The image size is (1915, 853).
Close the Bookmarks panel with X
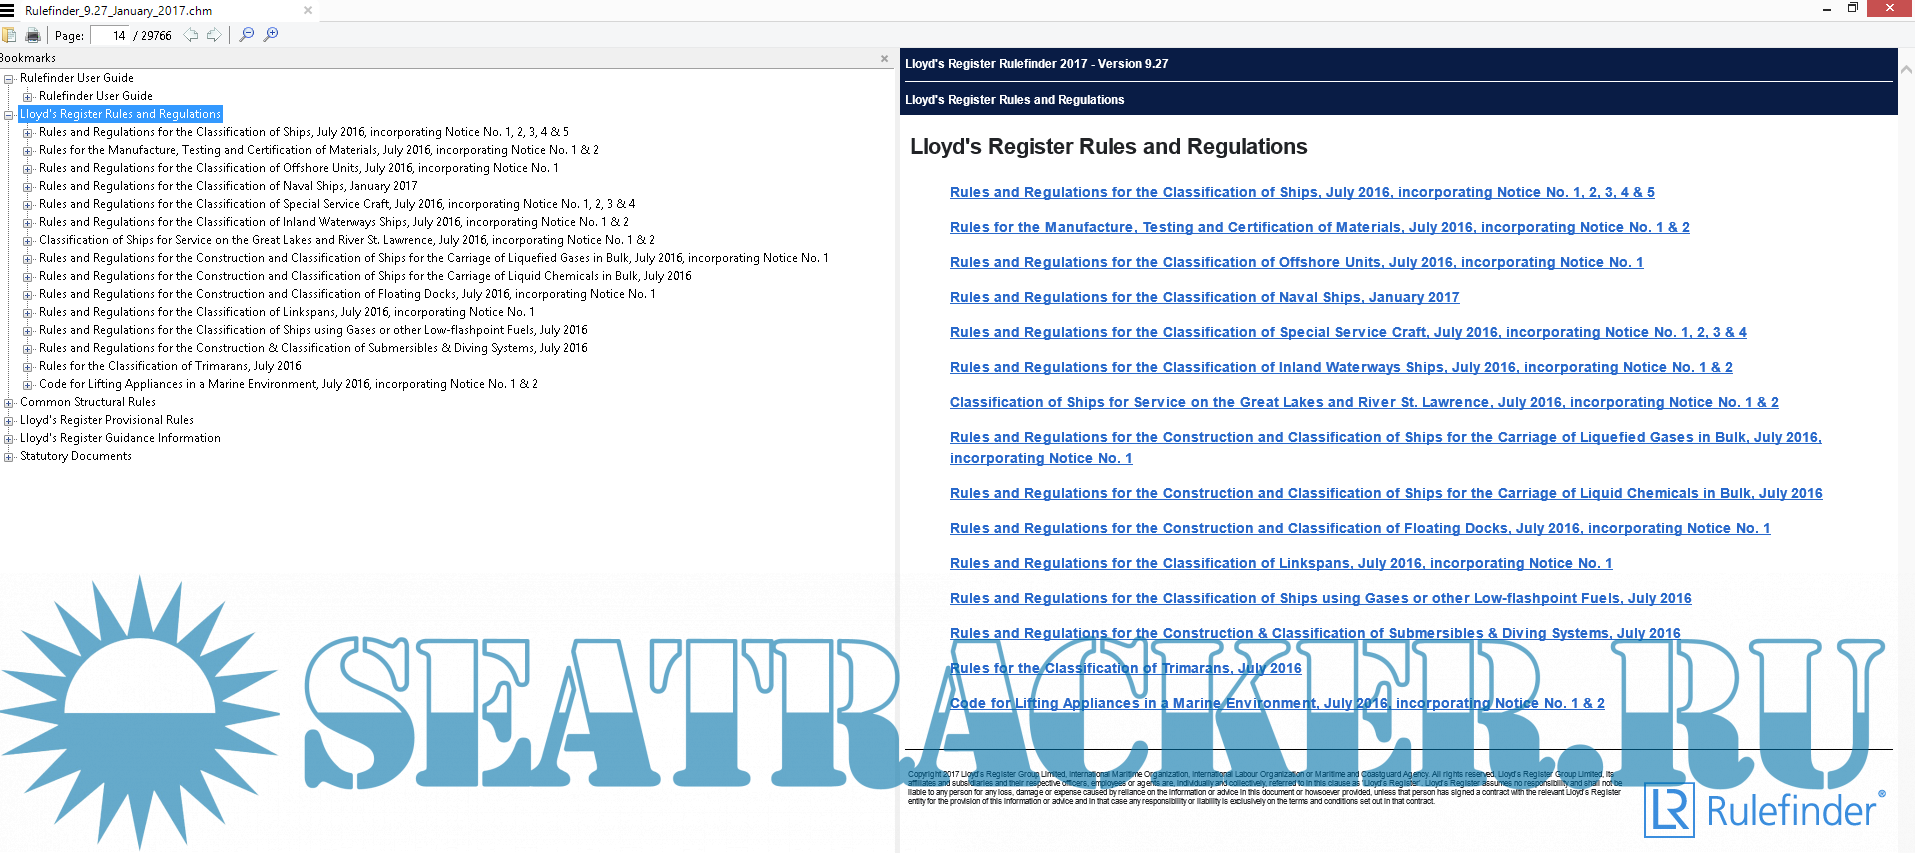(x=884, y=59)
